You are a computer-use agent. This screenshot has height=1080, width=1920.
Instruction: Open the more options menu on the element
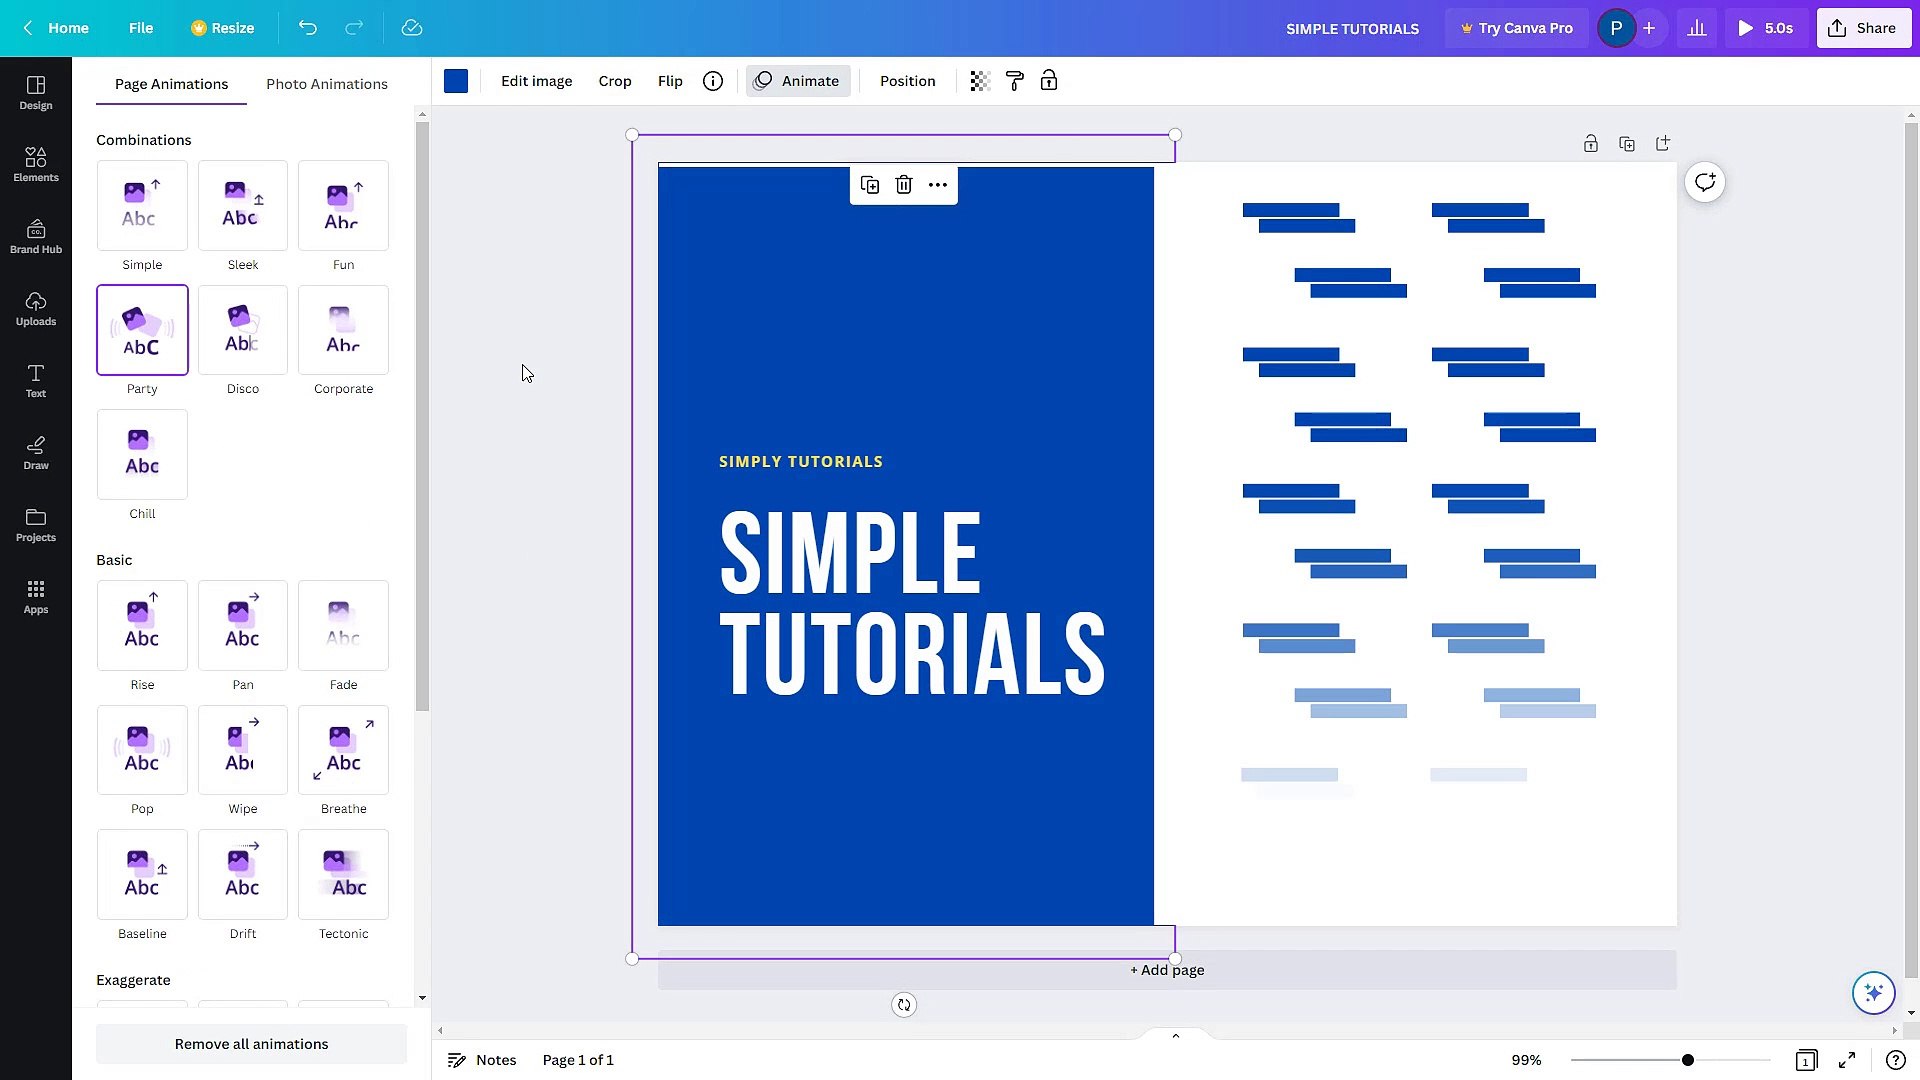938,185
